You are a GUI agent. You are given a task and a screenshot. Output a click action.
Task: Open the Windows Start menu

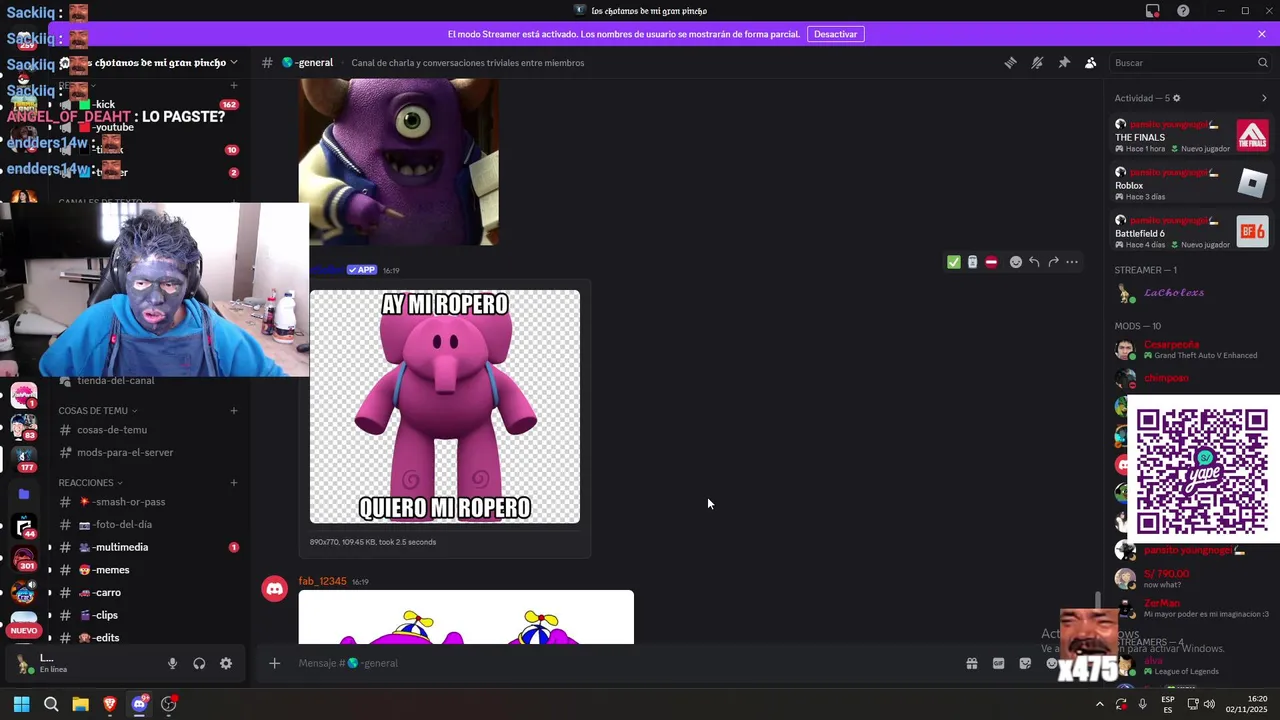(21, 704)
